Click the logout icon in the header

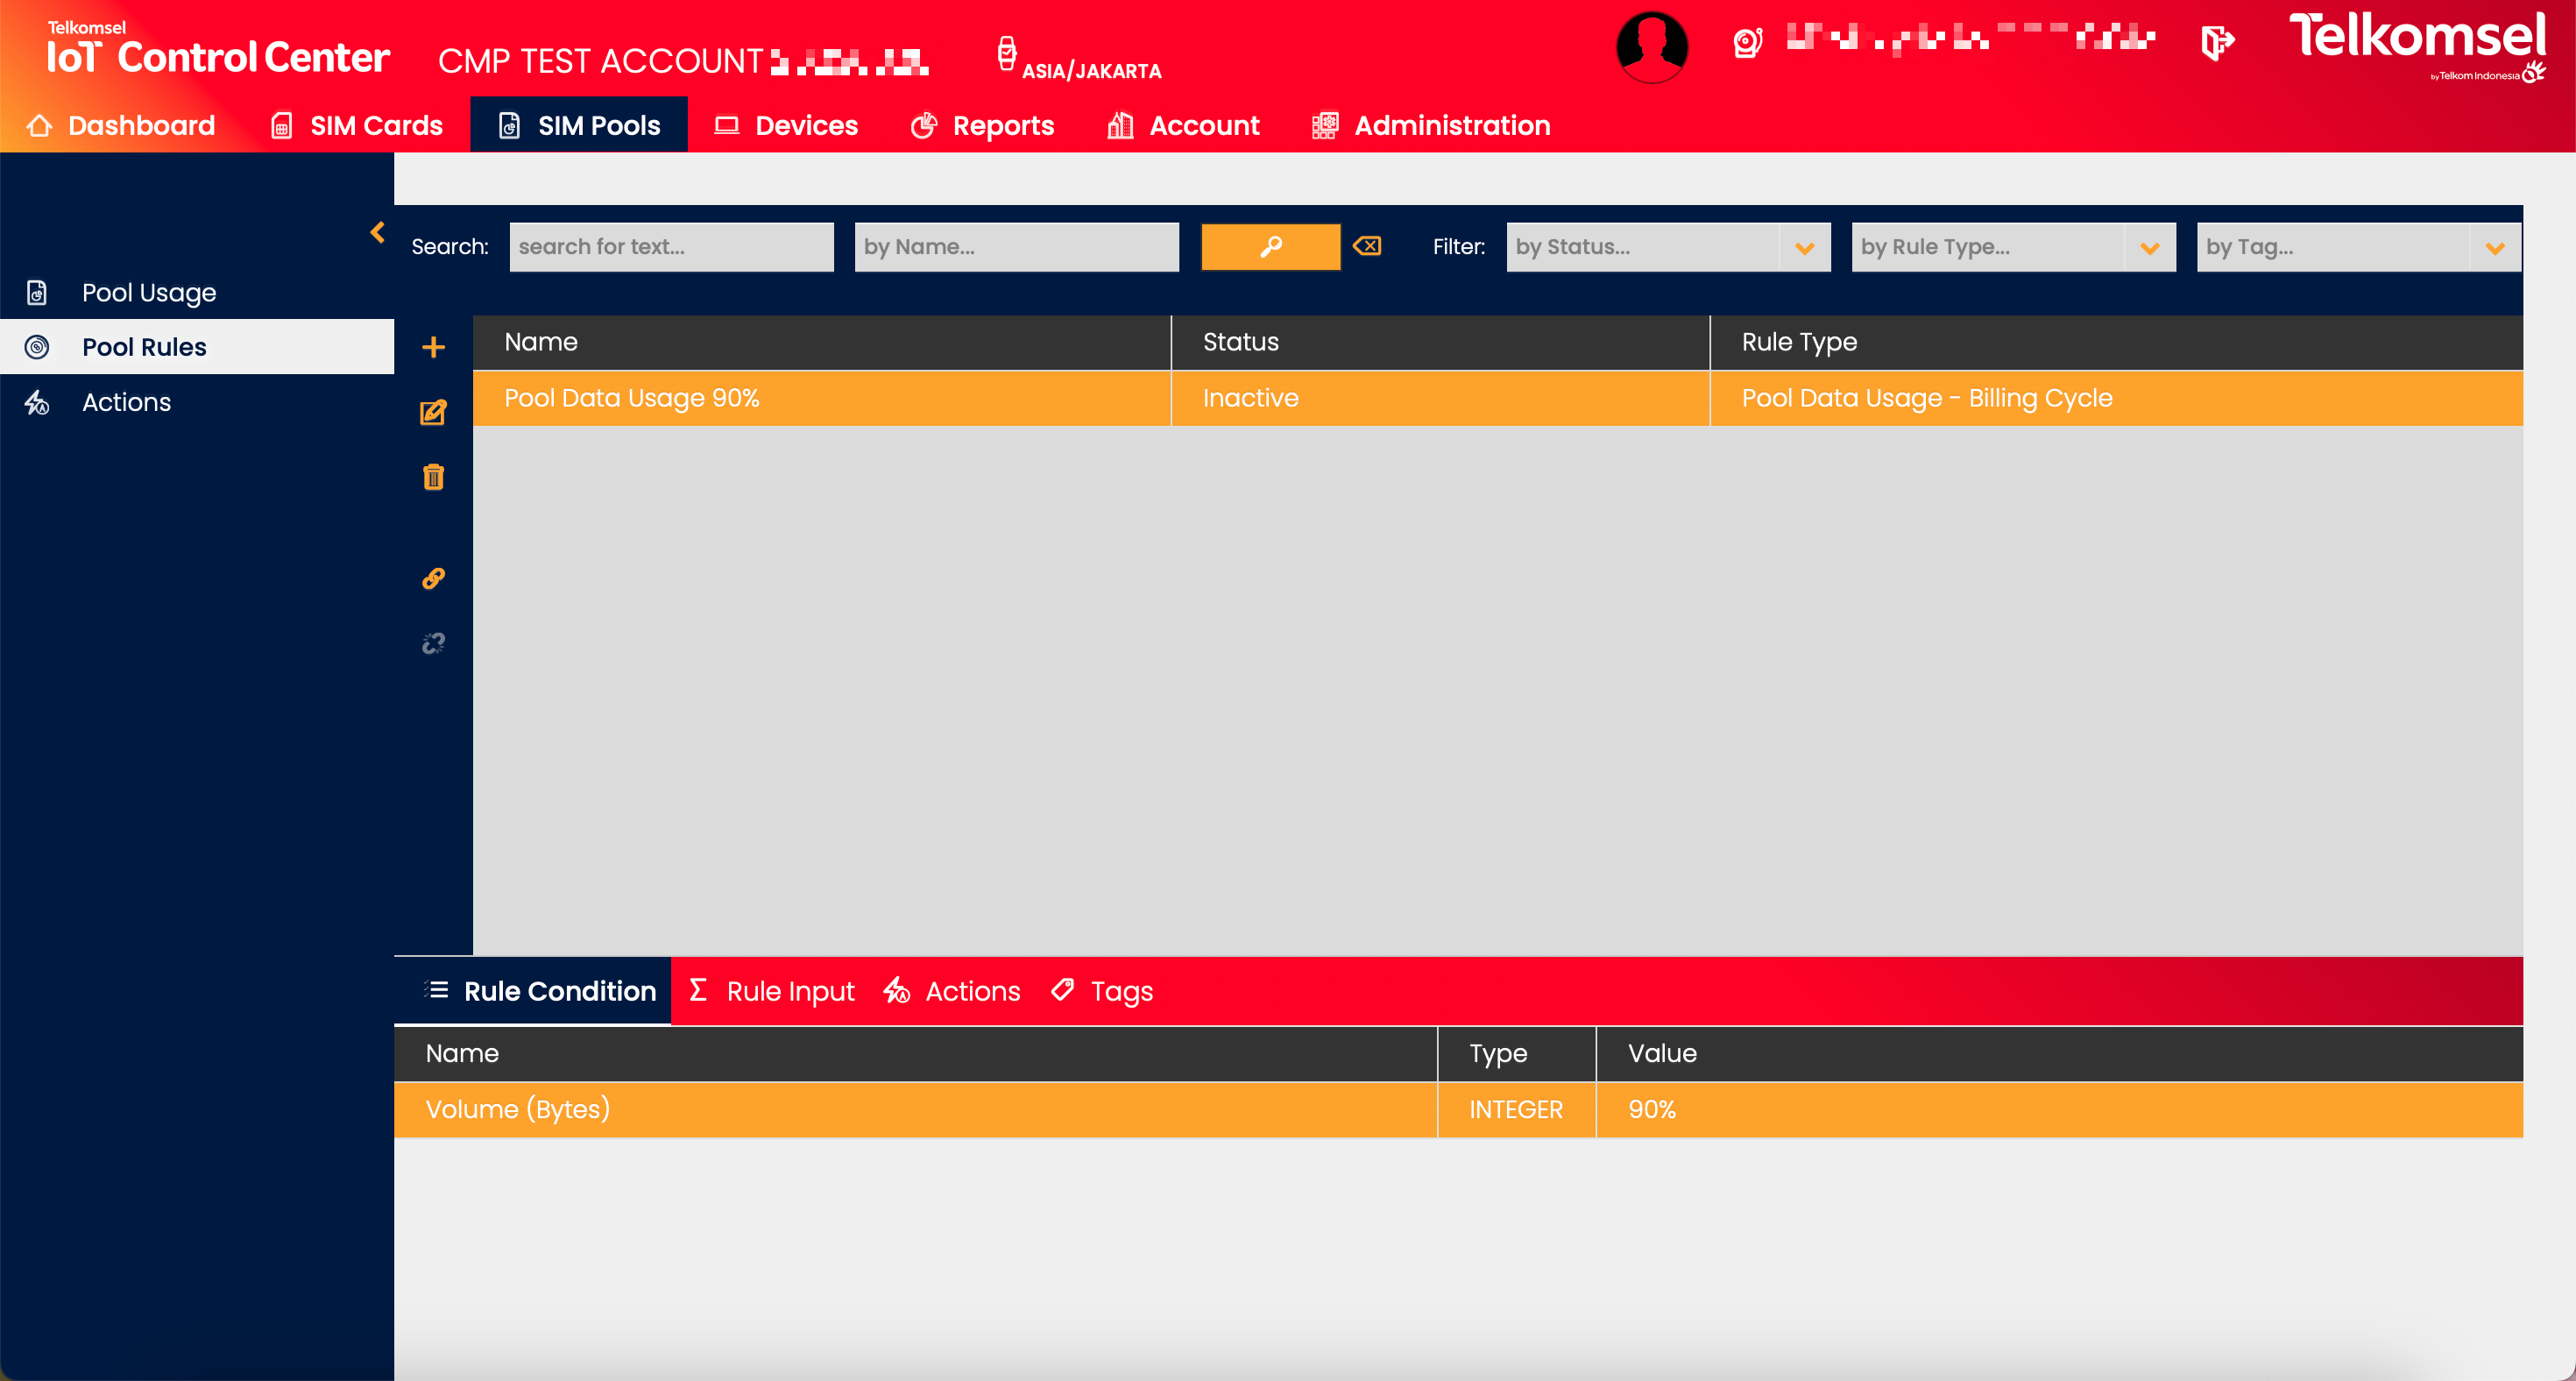pos(2217,42)
